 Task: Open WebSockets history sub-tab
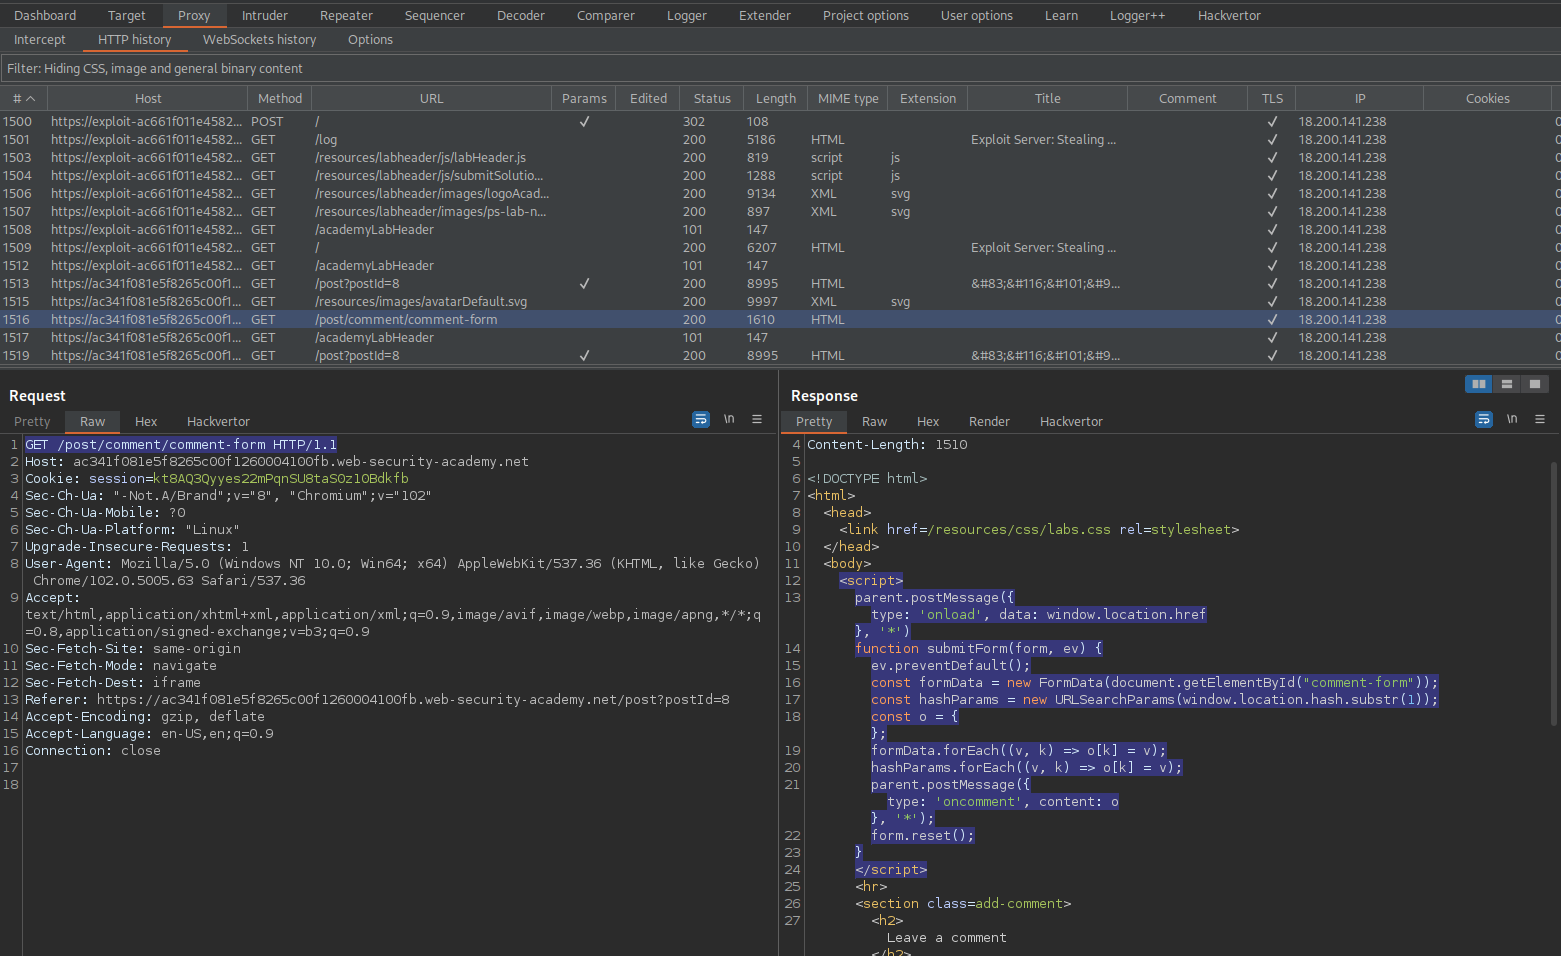click(x=259, y=39)
